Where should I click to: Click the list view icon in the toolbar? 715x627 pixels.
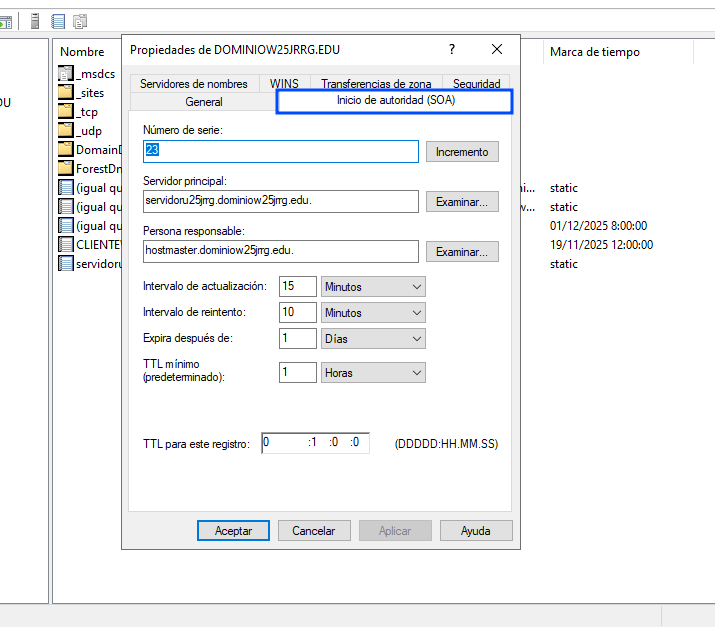58,21
